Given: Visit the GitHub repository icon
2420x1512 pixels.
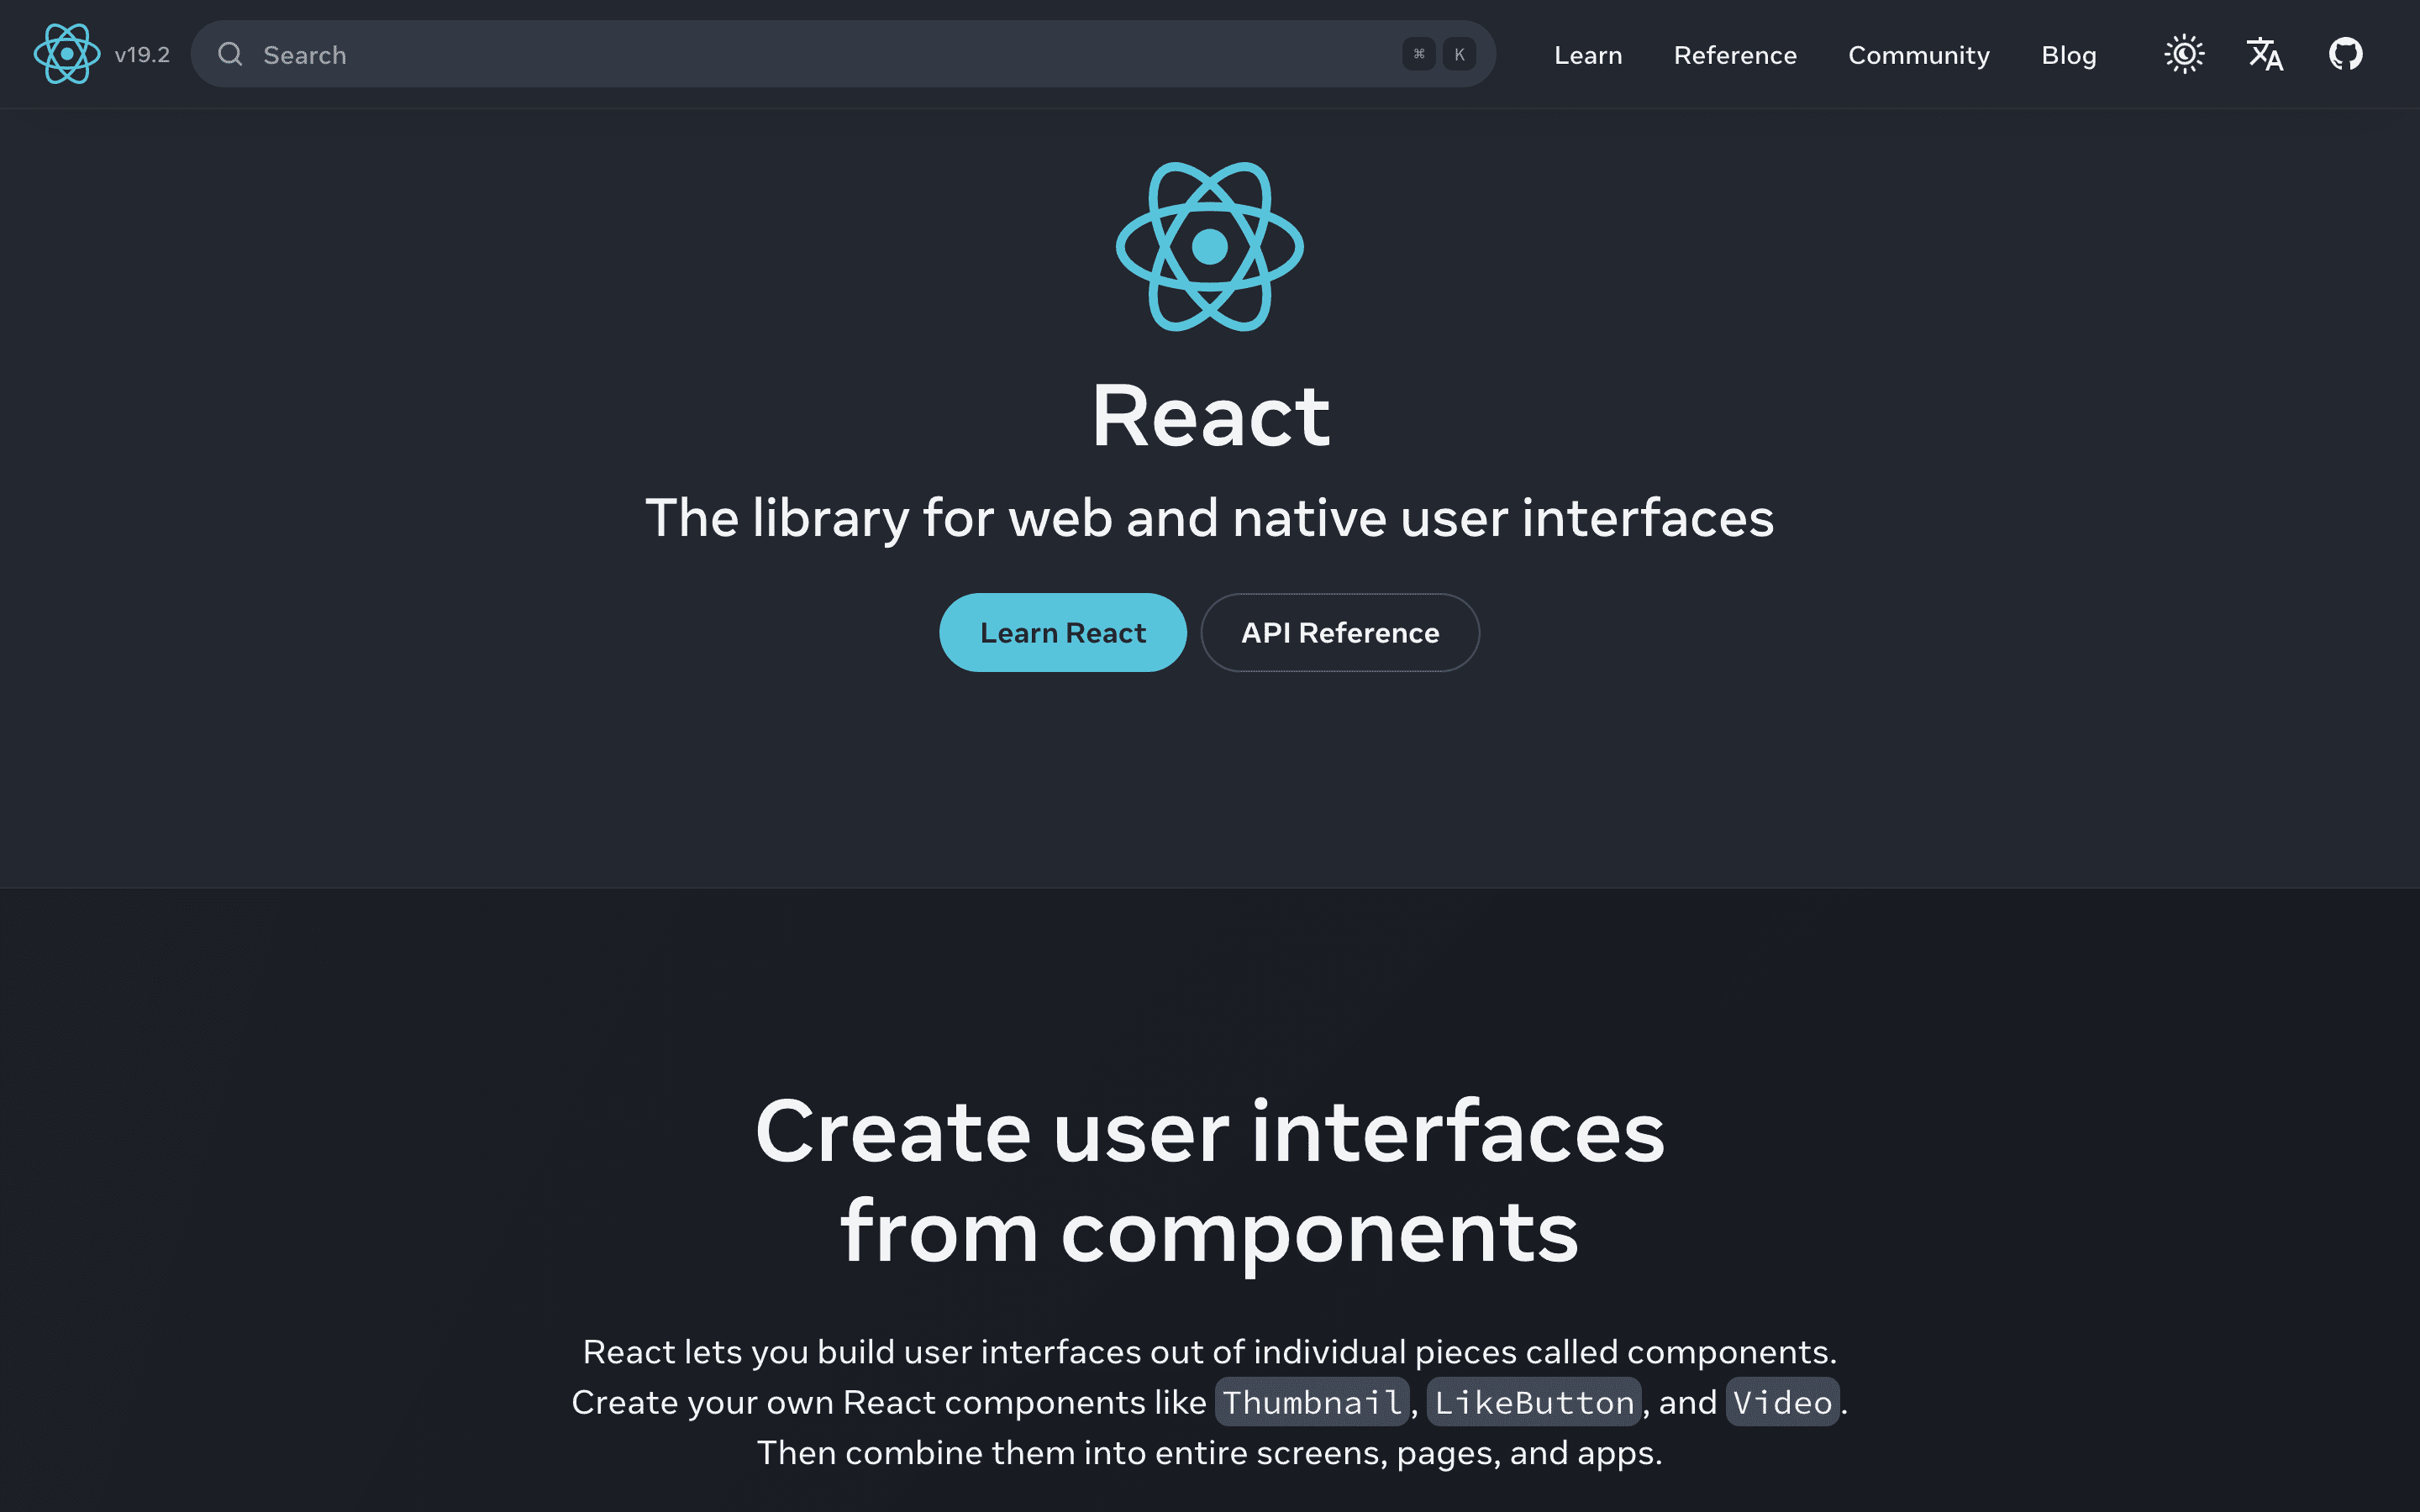Looking at the screenshot, I should tap(2345, 54).
